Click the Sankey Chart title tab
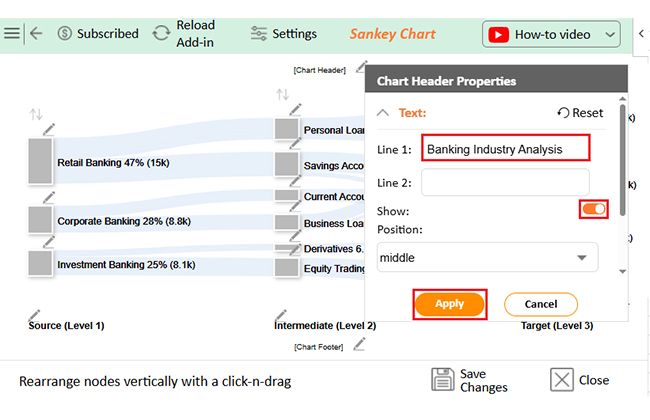 [392, 33]
